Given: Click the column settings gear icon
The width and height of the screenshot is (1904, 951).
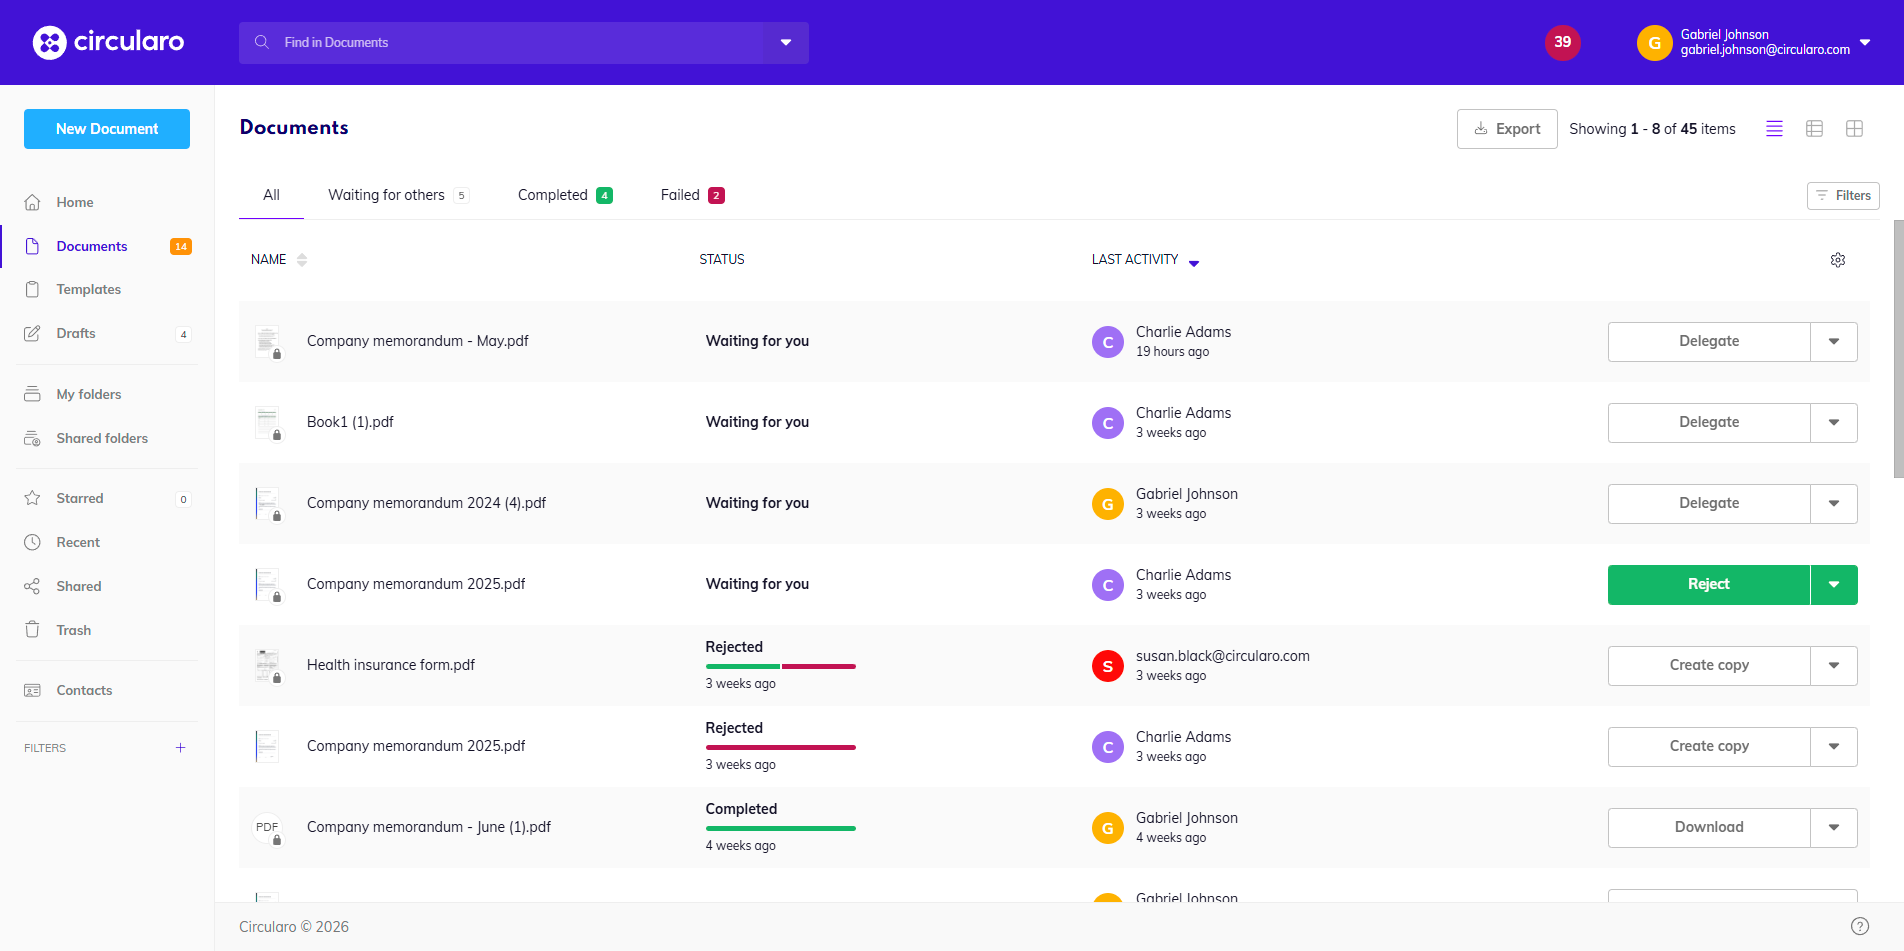Looking at the screenshot, I should 1837,260.
